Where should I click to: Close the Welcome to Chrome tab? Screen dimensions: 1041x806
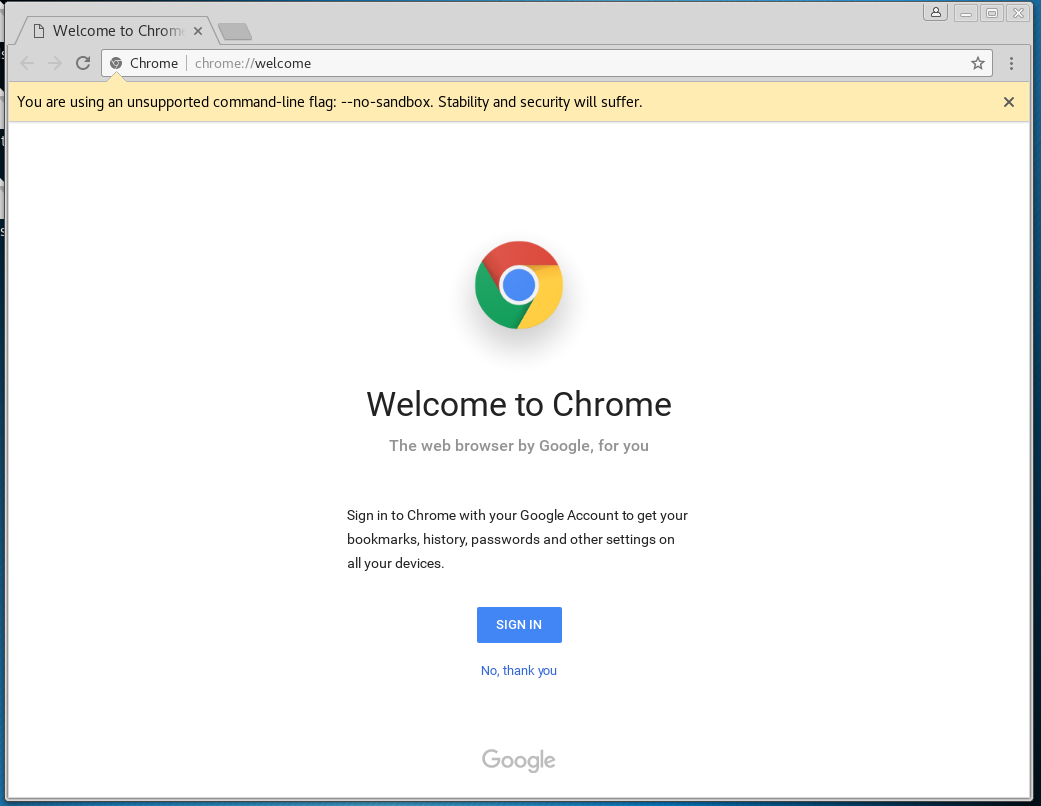(198, 31)
